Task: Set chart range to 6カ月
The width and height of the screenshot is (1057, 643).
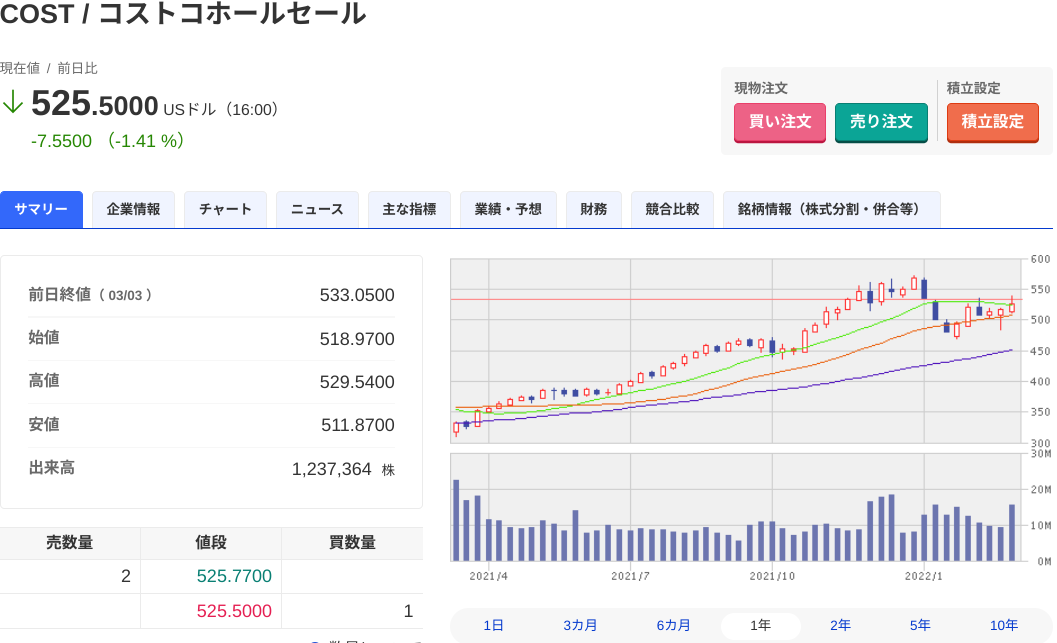Action: pyautogui.click(x=673, y=625)
